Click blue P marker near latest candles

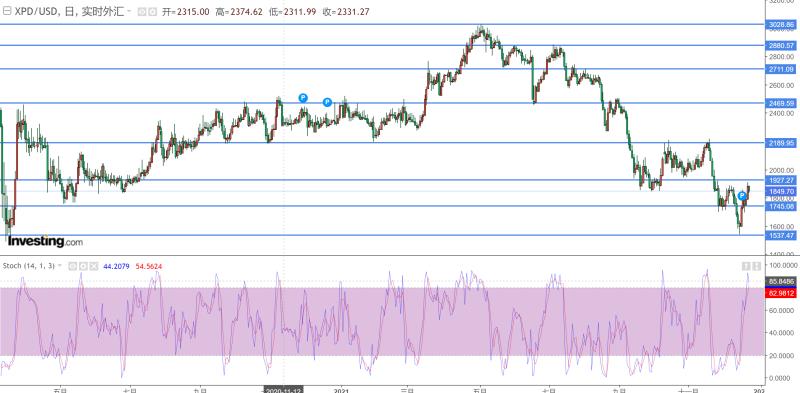742,195
